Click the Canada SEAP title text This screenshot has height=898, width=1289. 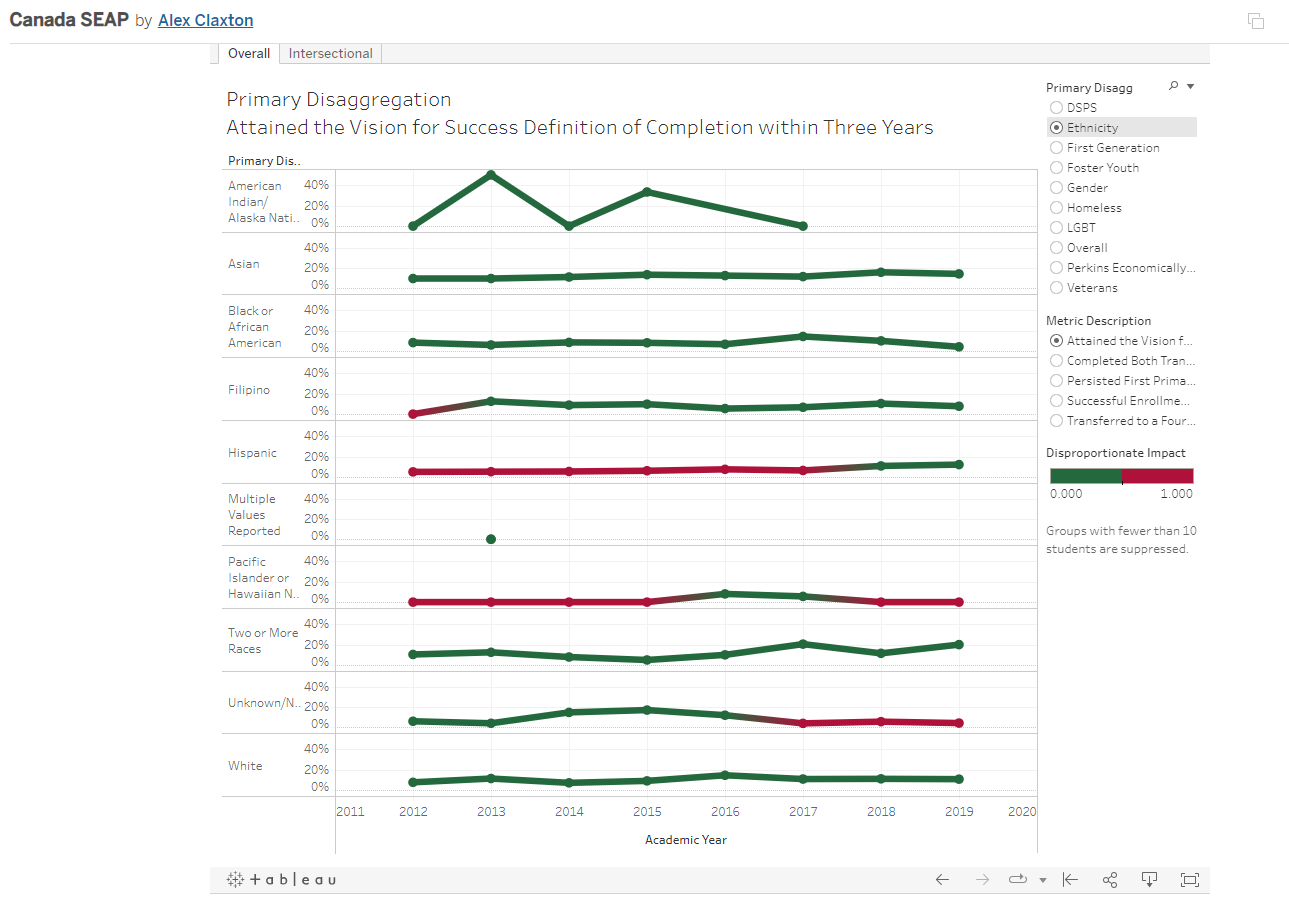(69, 20)
